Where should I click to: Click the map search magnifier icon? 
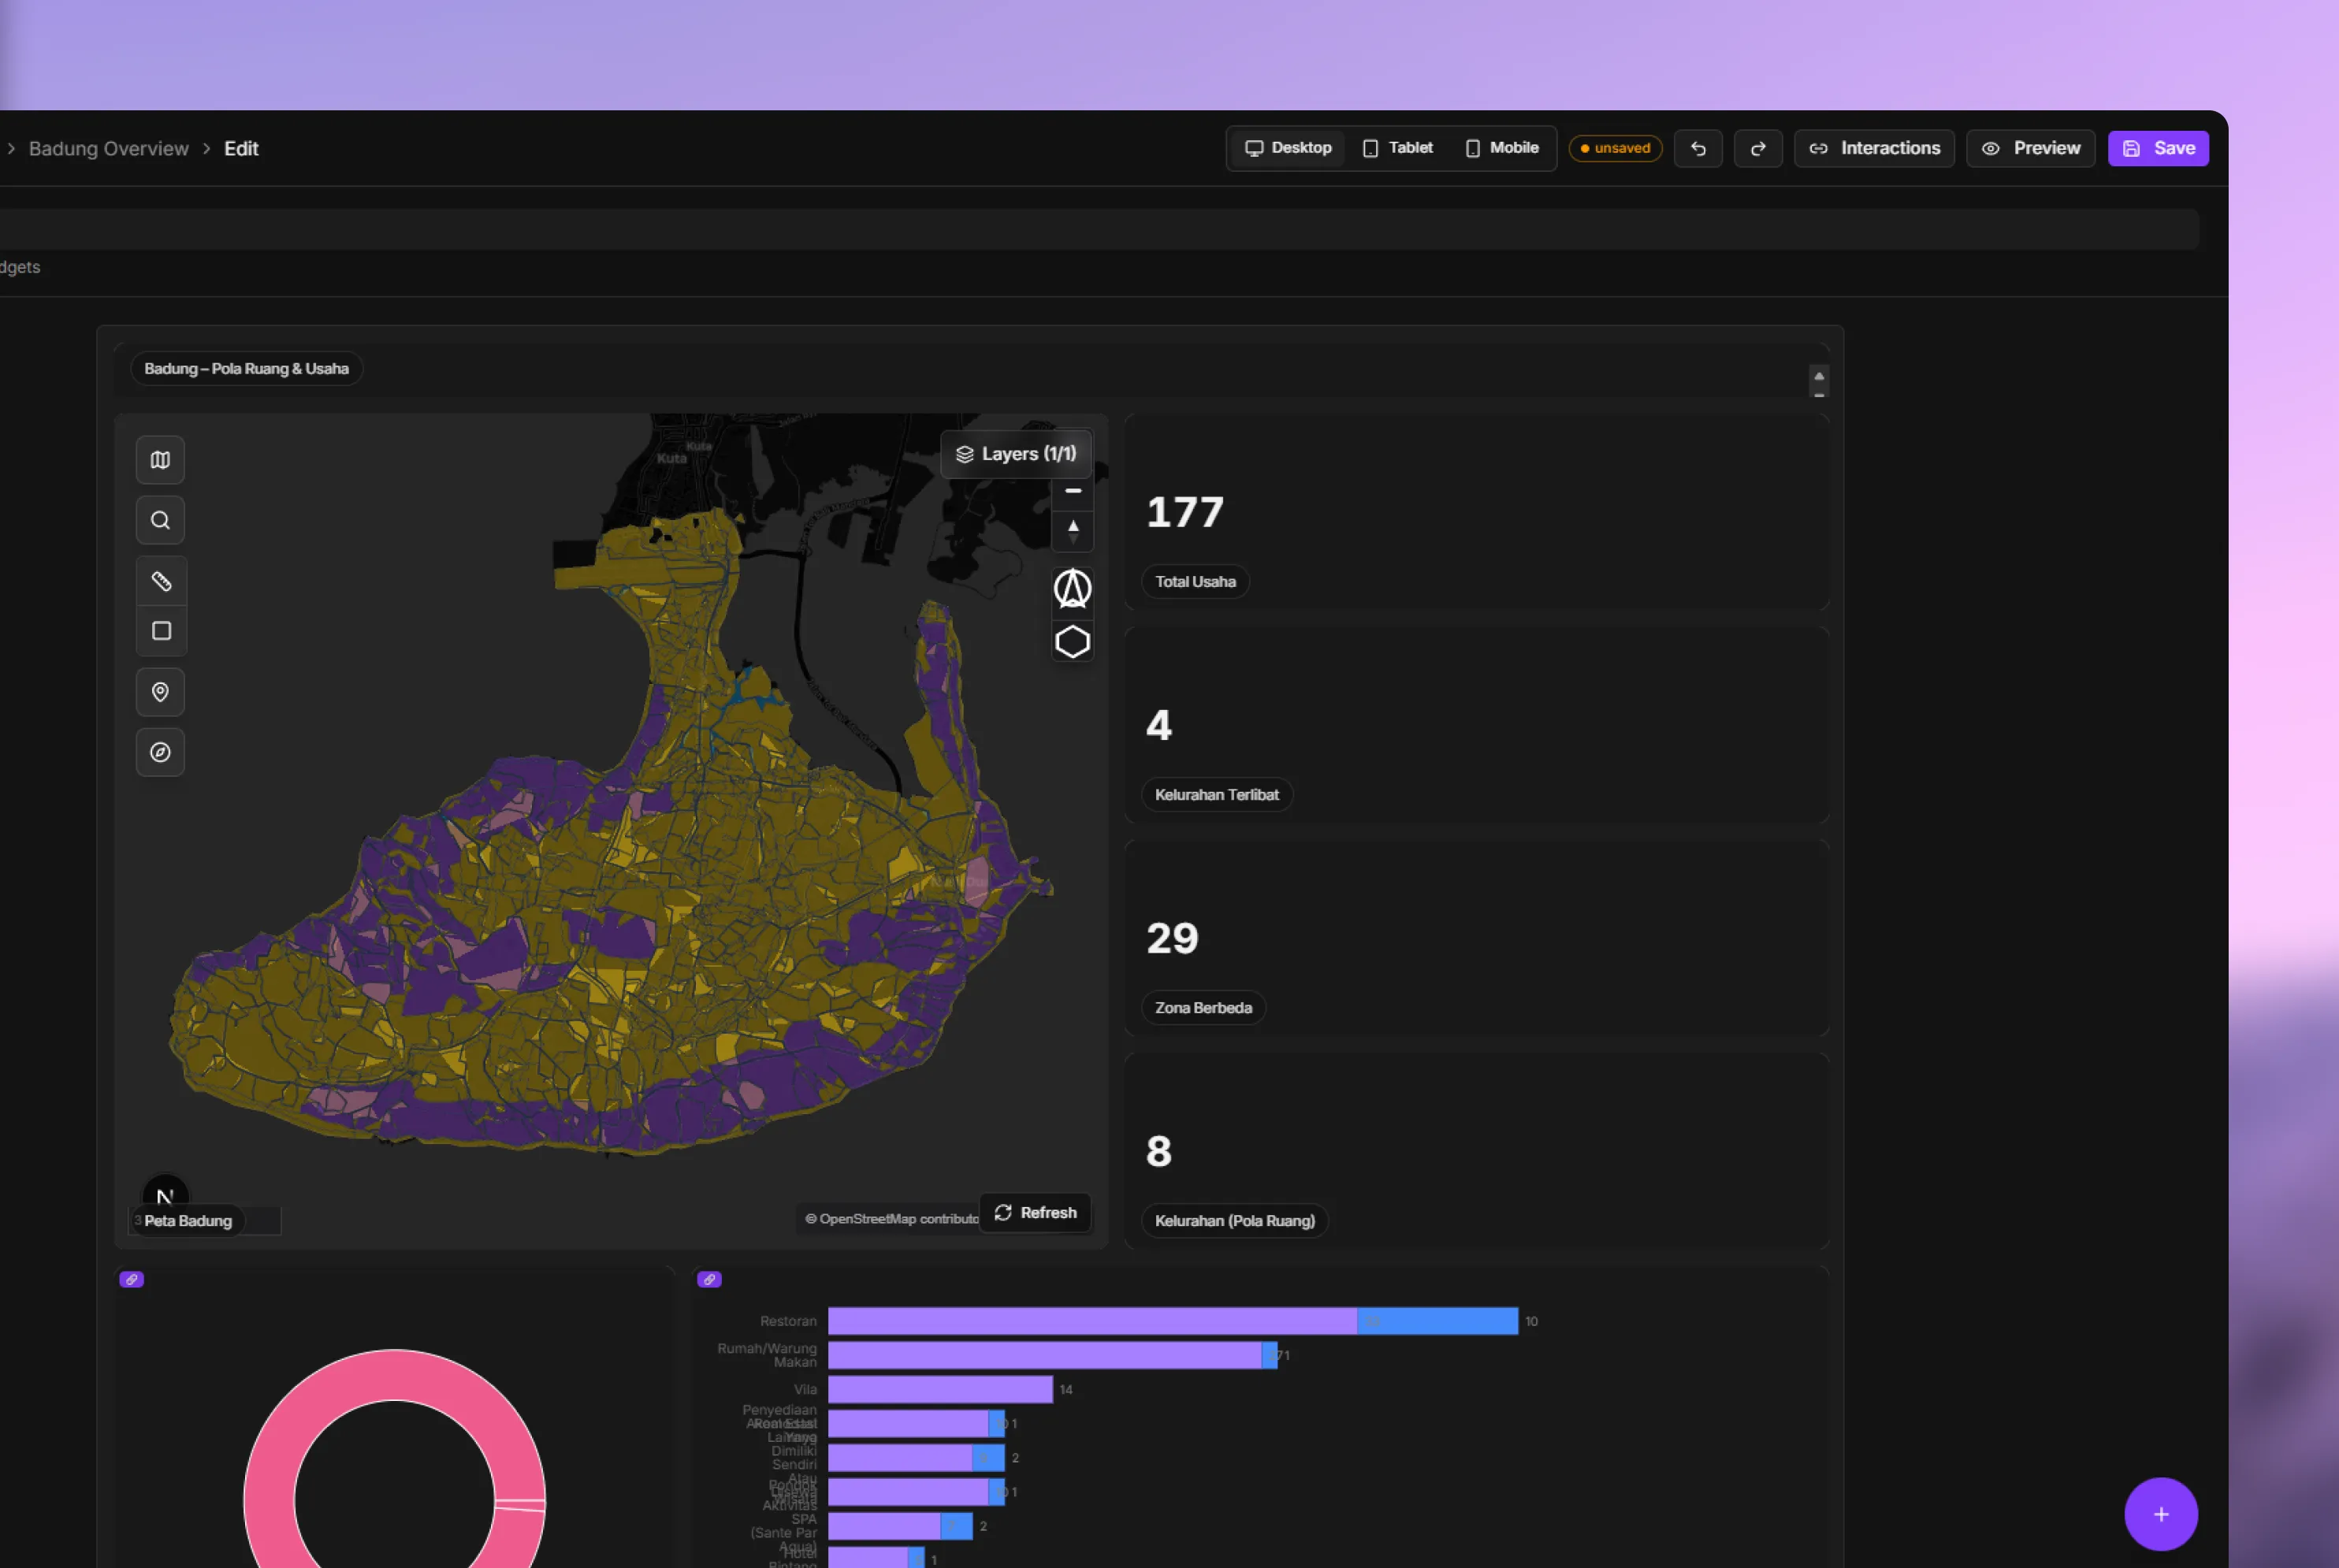click(x=160, y=520)
